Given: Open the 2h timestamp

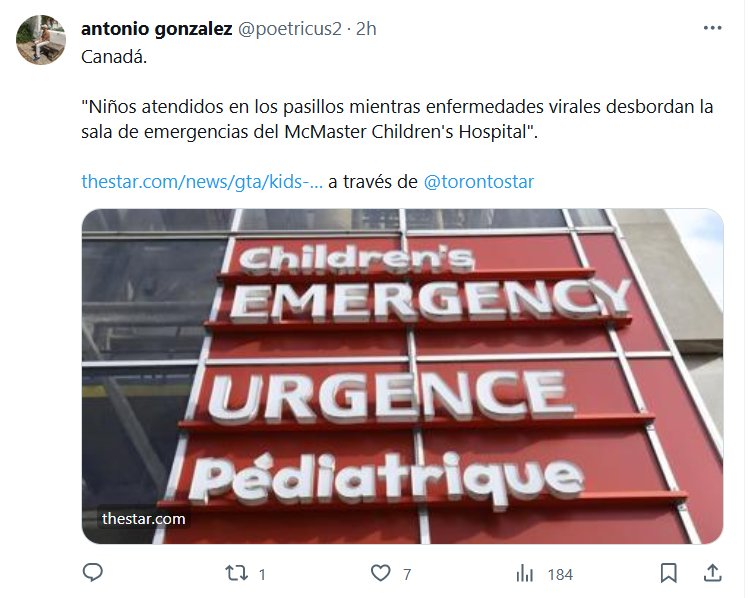Looking at the screenshot, I should coord(366,29).
